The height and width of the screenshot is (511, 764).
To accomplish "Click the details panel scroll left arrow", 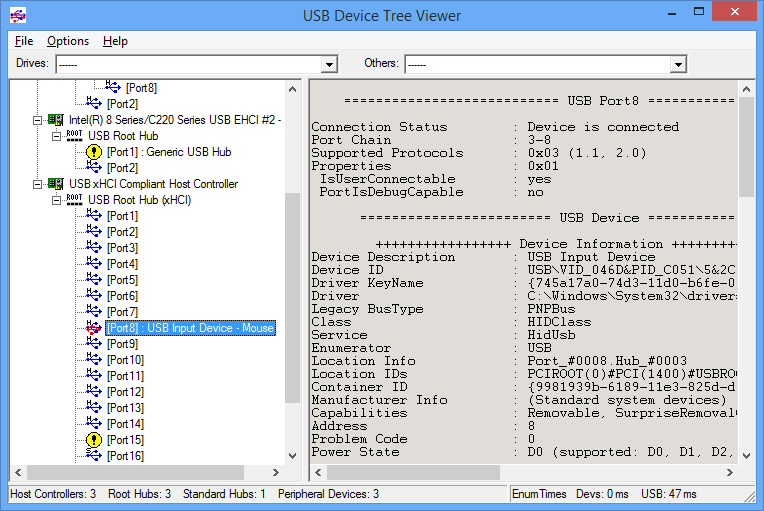I will click(x=318, y=473).
